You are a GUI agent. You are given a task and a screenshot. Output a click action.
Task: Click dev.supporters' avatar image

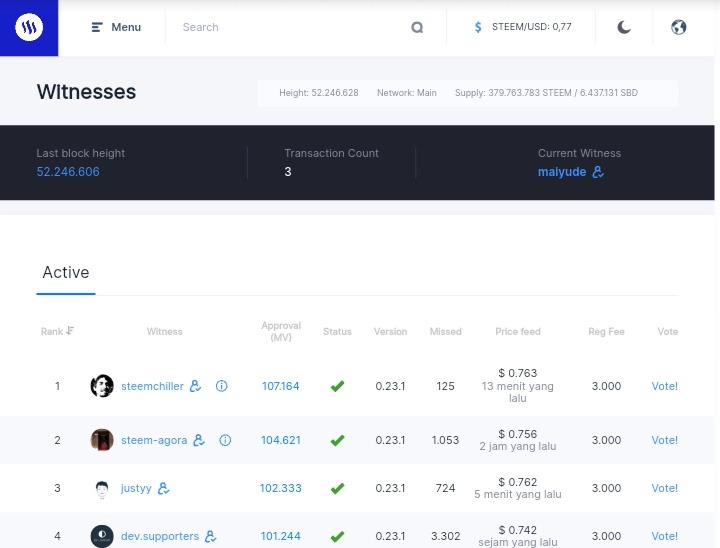click(x=102, y=536)
